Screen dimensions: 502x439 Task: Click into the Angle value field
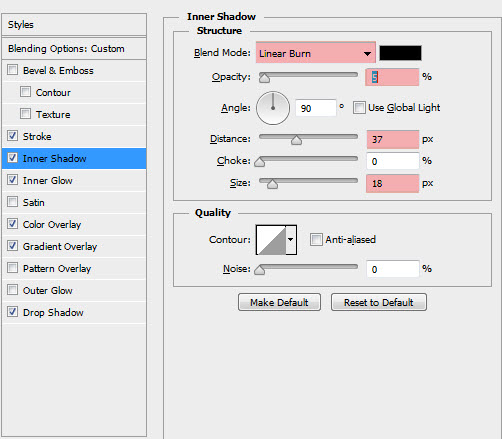click(x=316, y=108)
